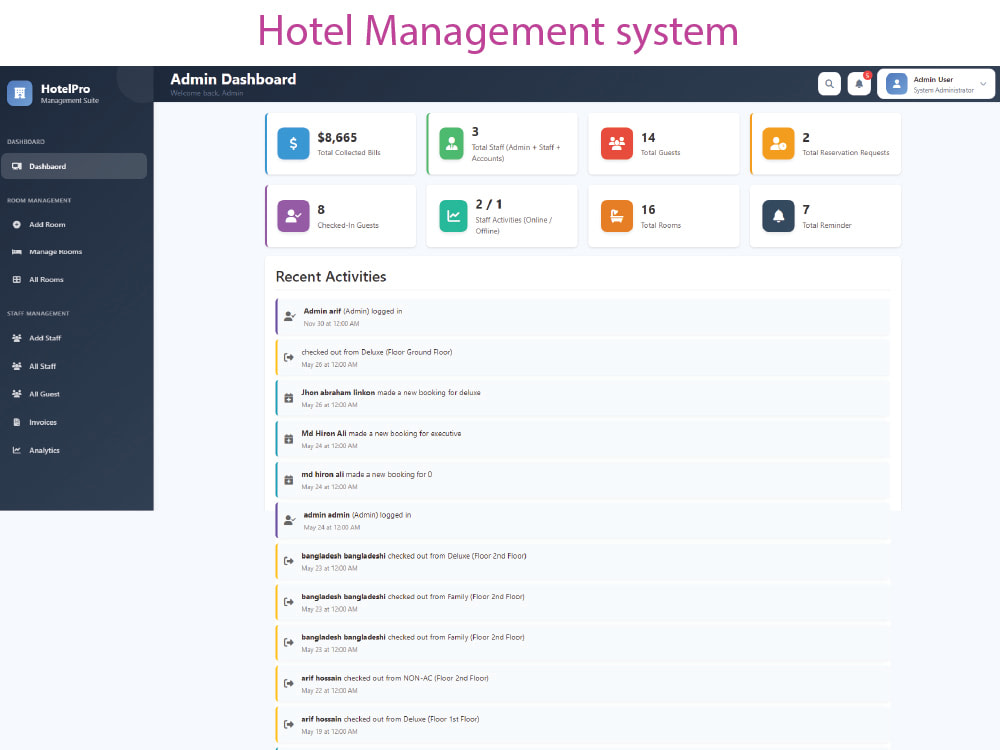Viewport: 1000px width, 750px height.
Task: Click login icon beside Admin arif activity
Action: tap(290, 316)
